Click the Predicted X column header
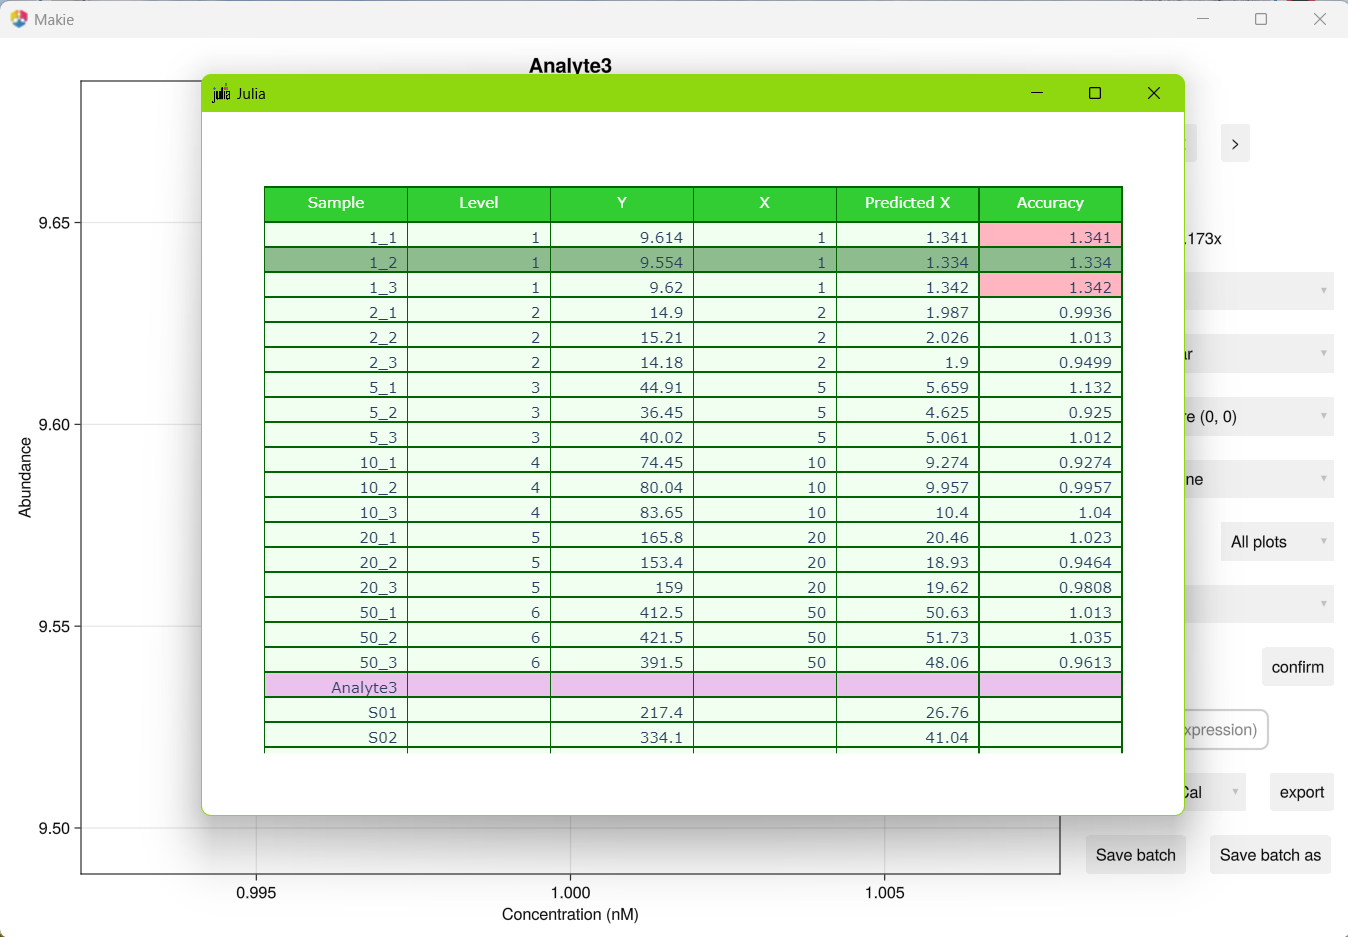Image resolution: width=1348 pixels, height=937 pixels. (908, 204)
